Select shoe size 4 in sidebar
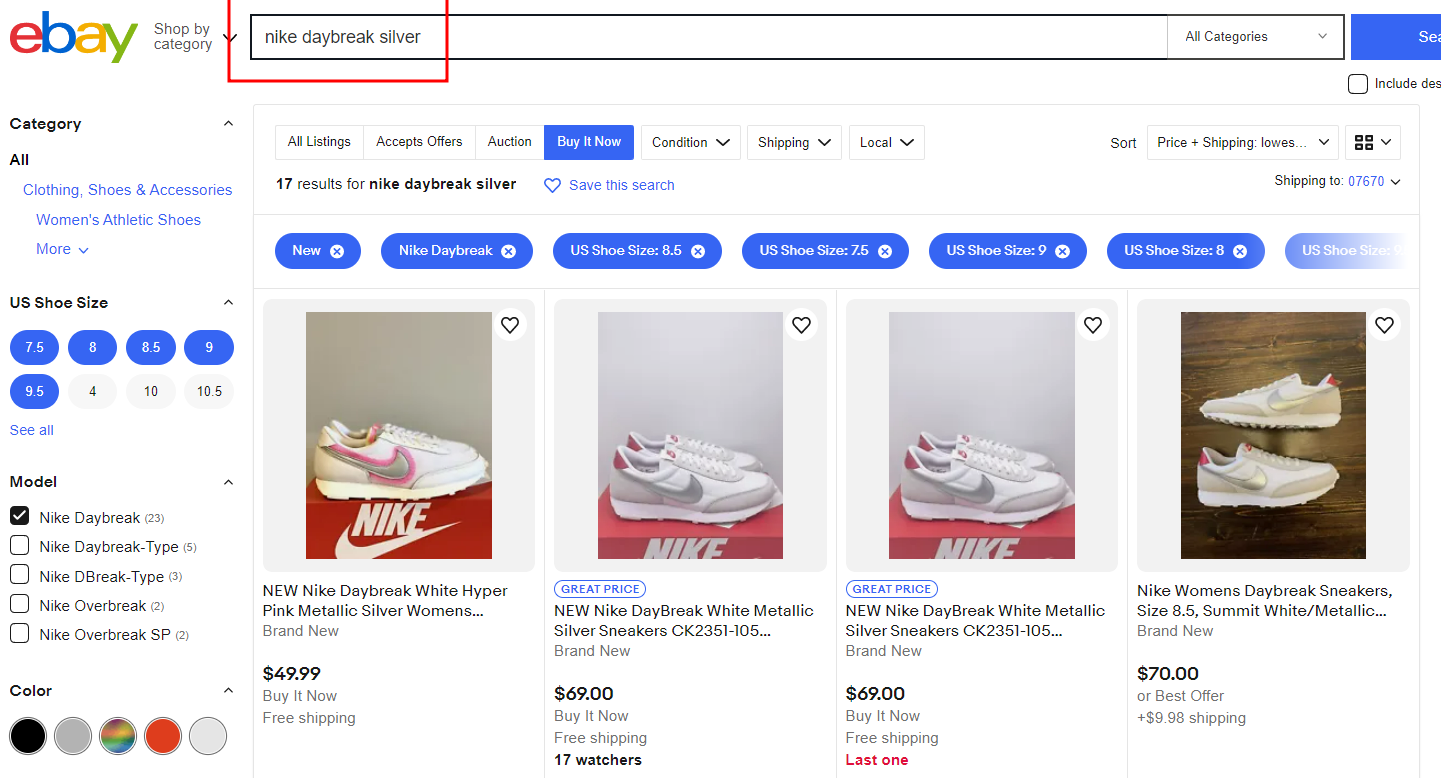The image size is (1441, 778). [x=93, y=391]
